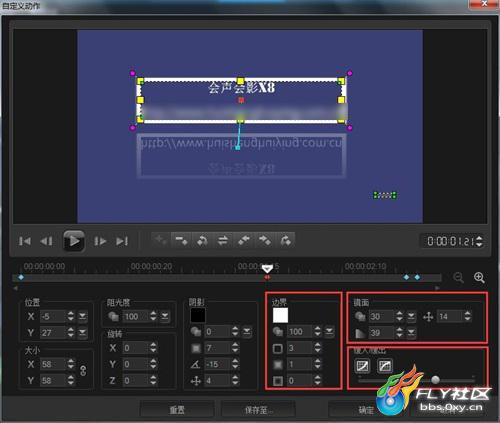Click the reverse keyframes toolbar icon
This screenshot has height=423, width=500.
click(x=202, y=240)
